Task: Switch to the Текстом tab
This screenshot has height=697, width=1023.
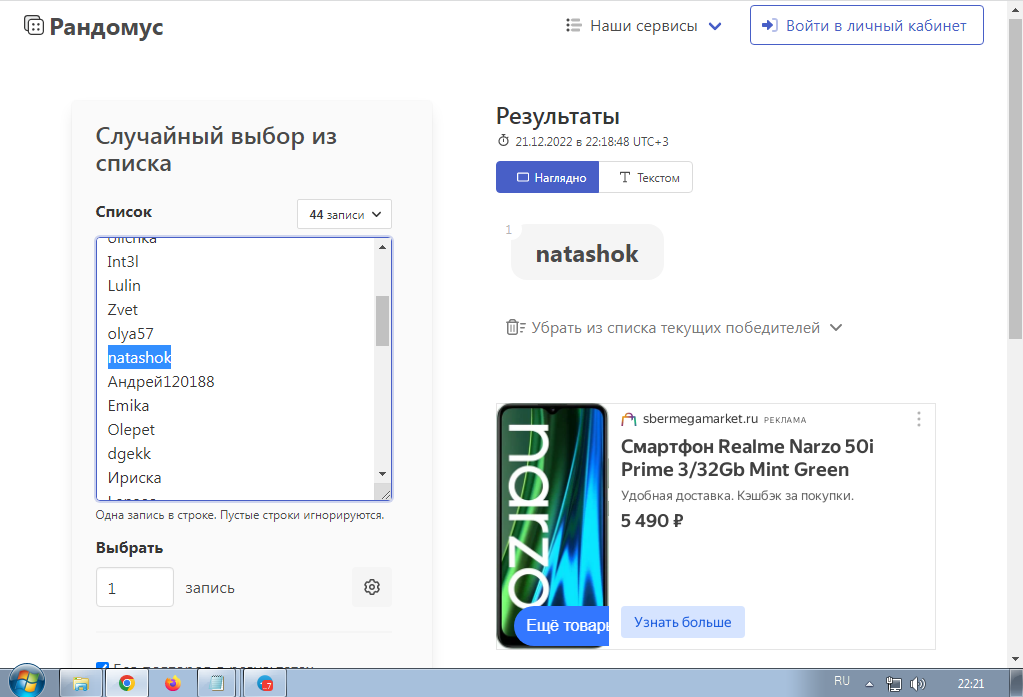Action: click(646, 178)
